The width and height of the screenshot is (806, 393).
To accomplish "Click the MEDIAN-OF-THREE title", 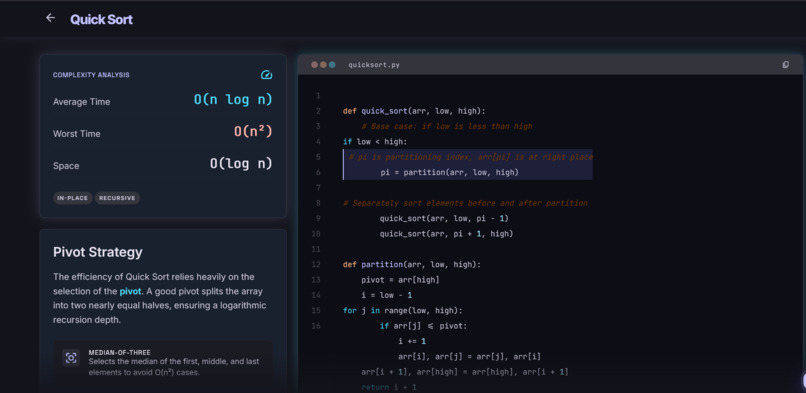I will [x=119, y=352].
